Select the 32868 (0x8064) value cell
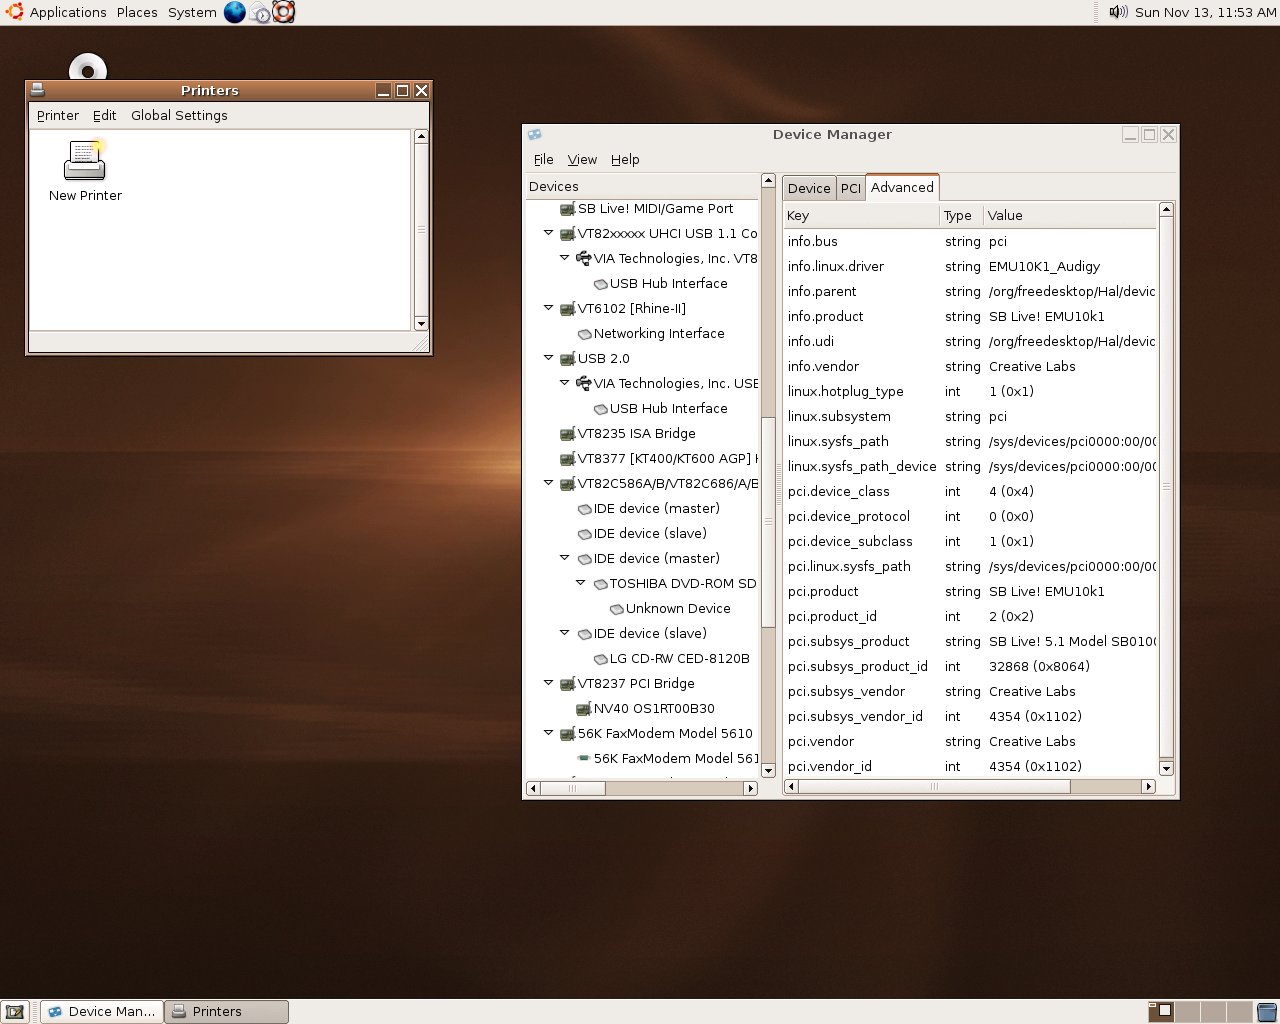The image size is (1280, 1024). (1039, 667)
